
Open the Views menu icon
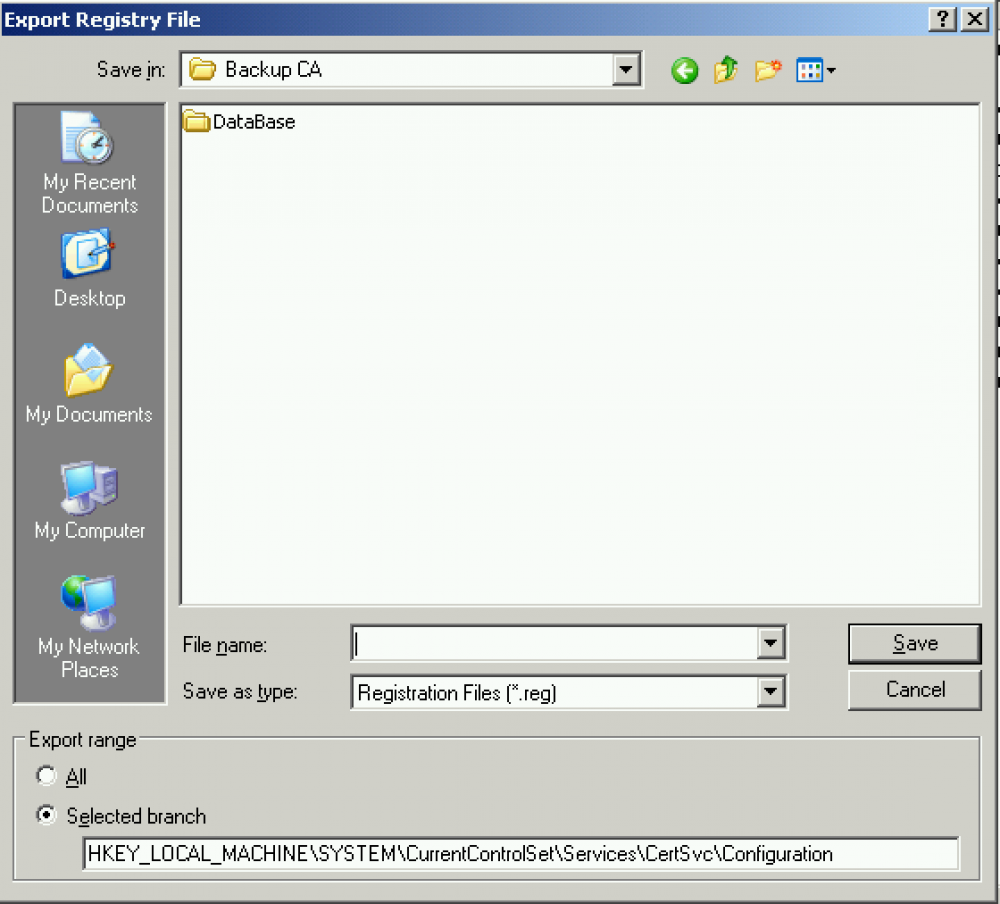coord(815,70)
